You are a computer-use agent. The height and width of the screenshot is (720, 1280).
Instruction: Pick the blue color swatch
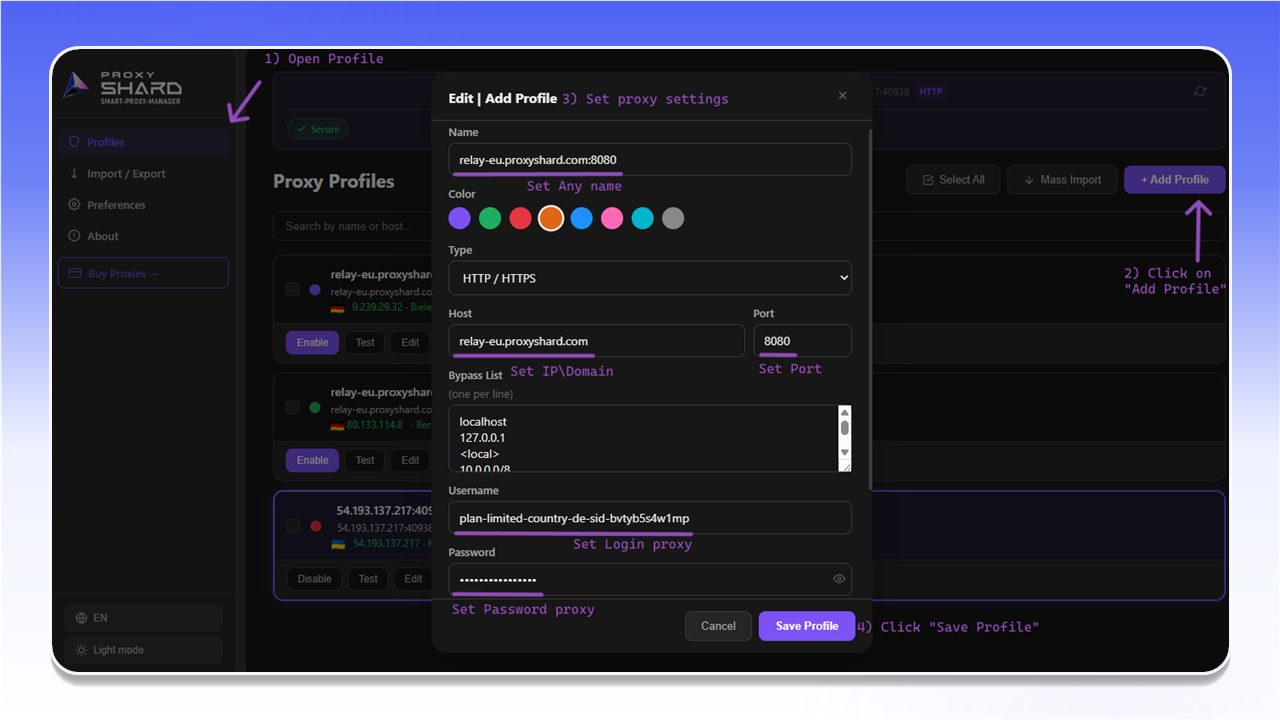tap(582, 218)
